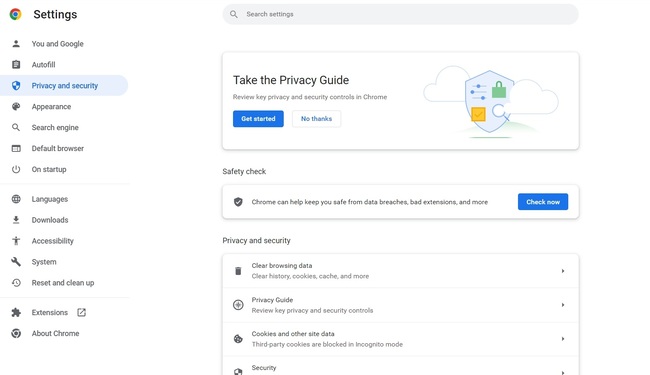Click the Extensions puzzle piece icon

pos(16,312)
